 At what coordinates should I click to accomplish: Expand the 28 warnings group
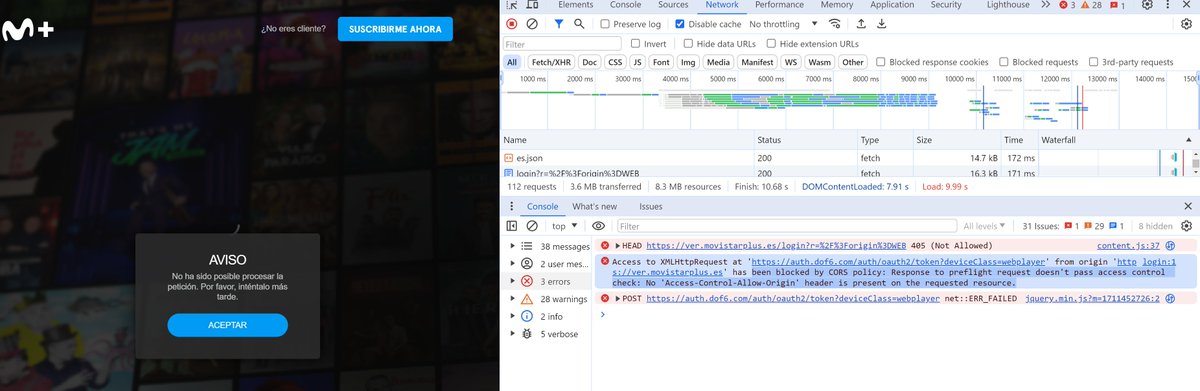513,299
